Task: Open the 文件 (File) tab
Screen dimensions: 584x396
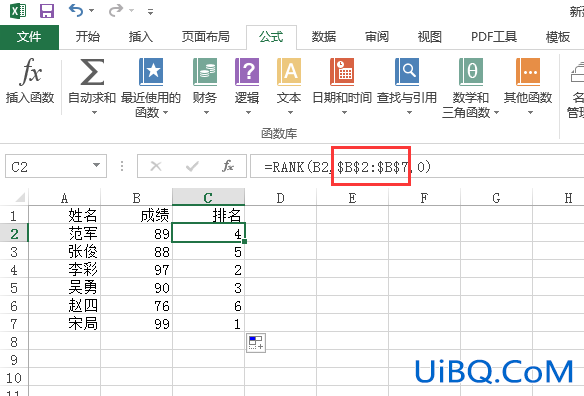Action: 29,37
